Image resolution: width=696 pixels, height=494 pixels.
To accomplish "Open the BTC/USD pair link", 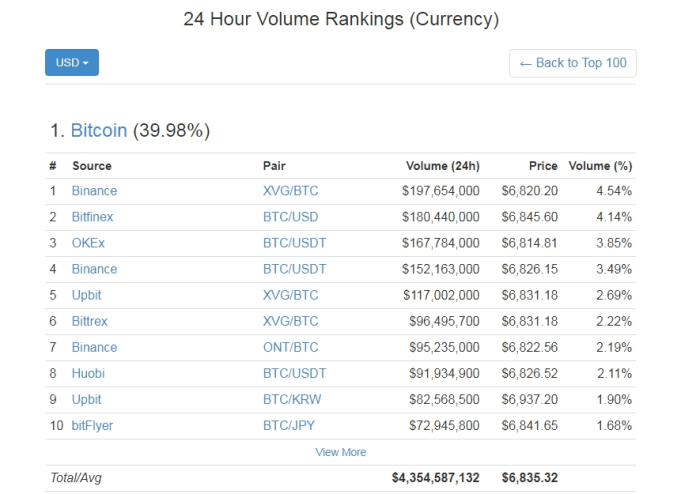I will (291, 217).
